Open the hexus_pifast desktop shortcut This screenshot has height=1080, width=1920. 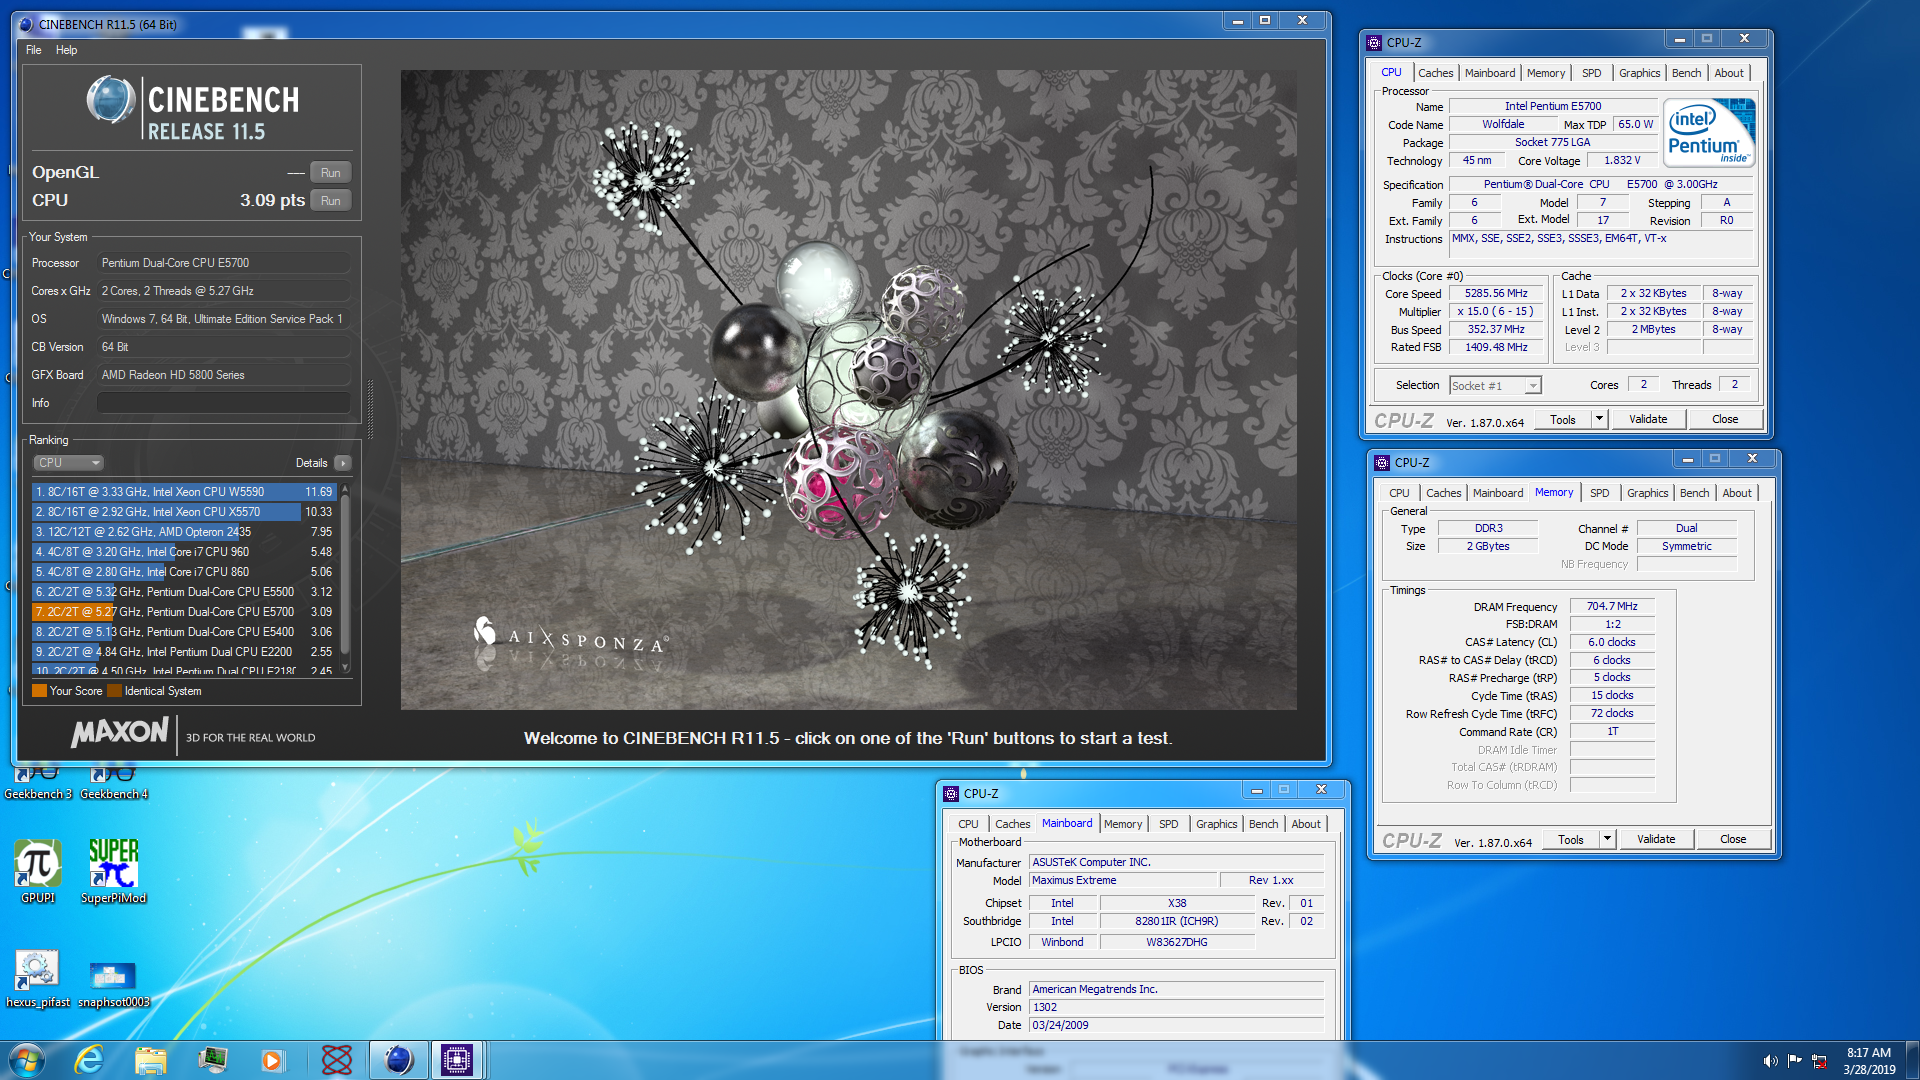[38, 979]
